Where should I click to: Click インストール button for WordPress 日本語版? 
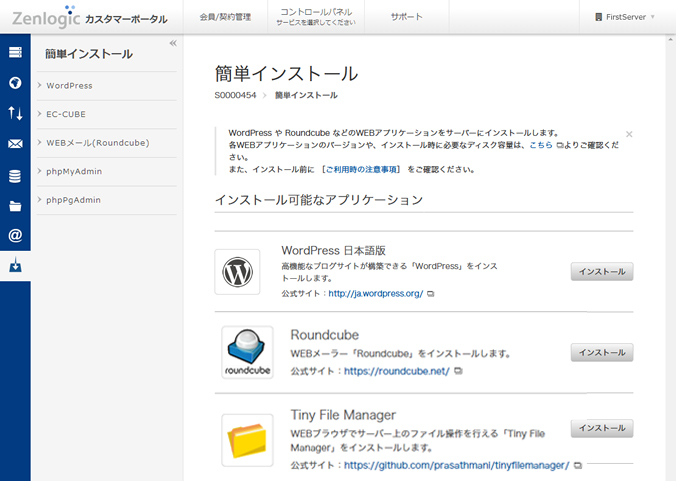602,271
